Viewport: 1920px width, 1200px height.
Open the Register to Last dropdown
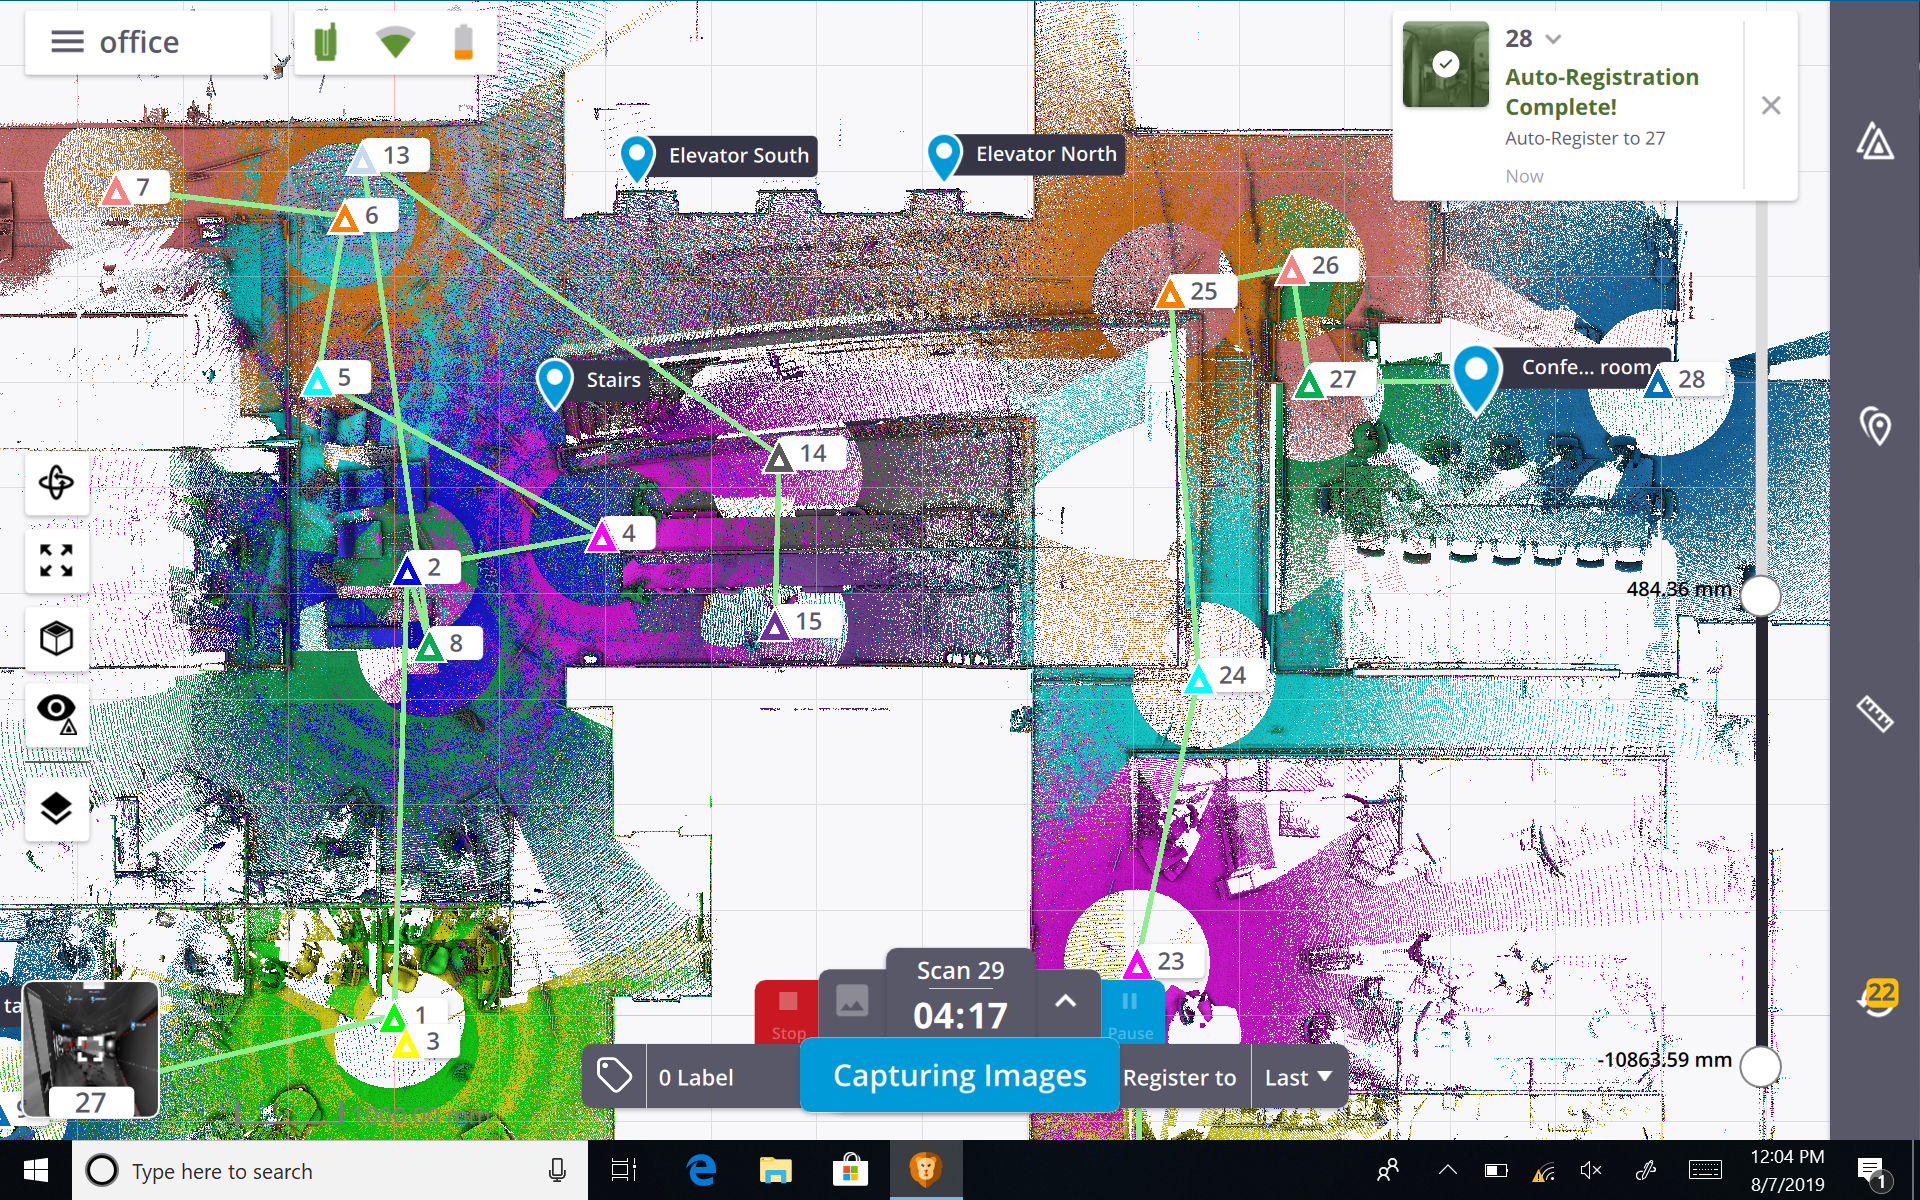tap(1297, 1077)
